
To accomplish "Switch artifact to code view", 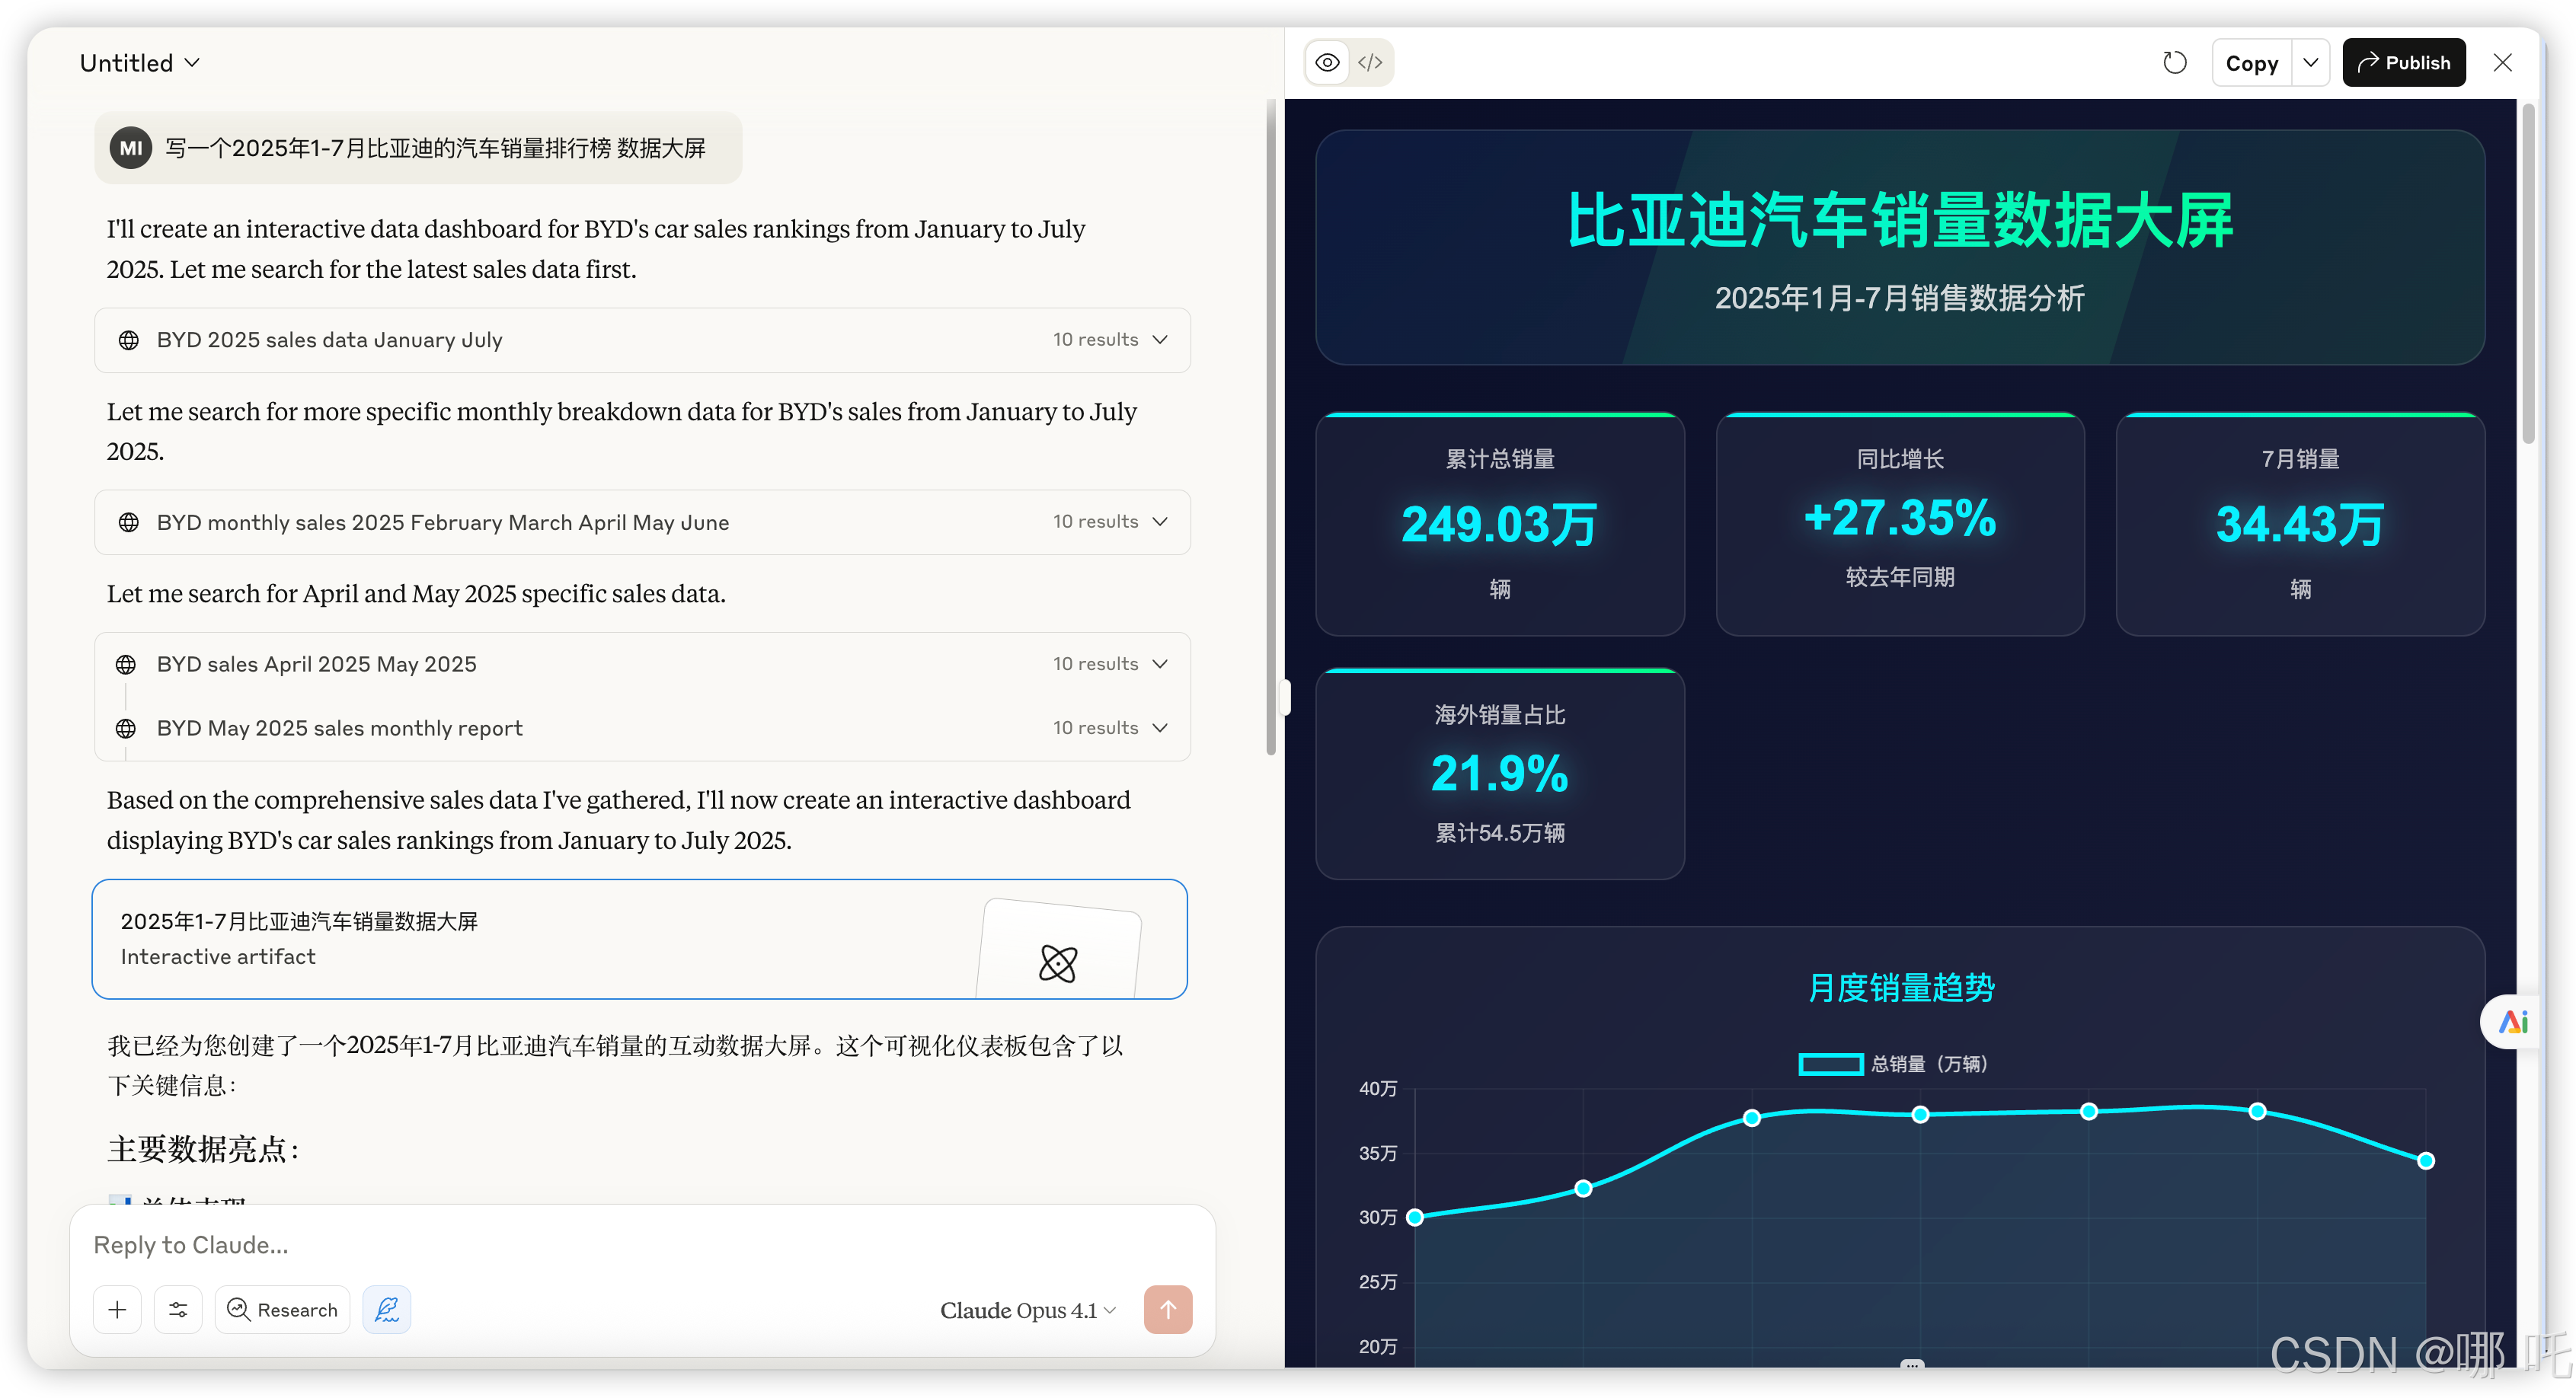I will (1370, 63).
